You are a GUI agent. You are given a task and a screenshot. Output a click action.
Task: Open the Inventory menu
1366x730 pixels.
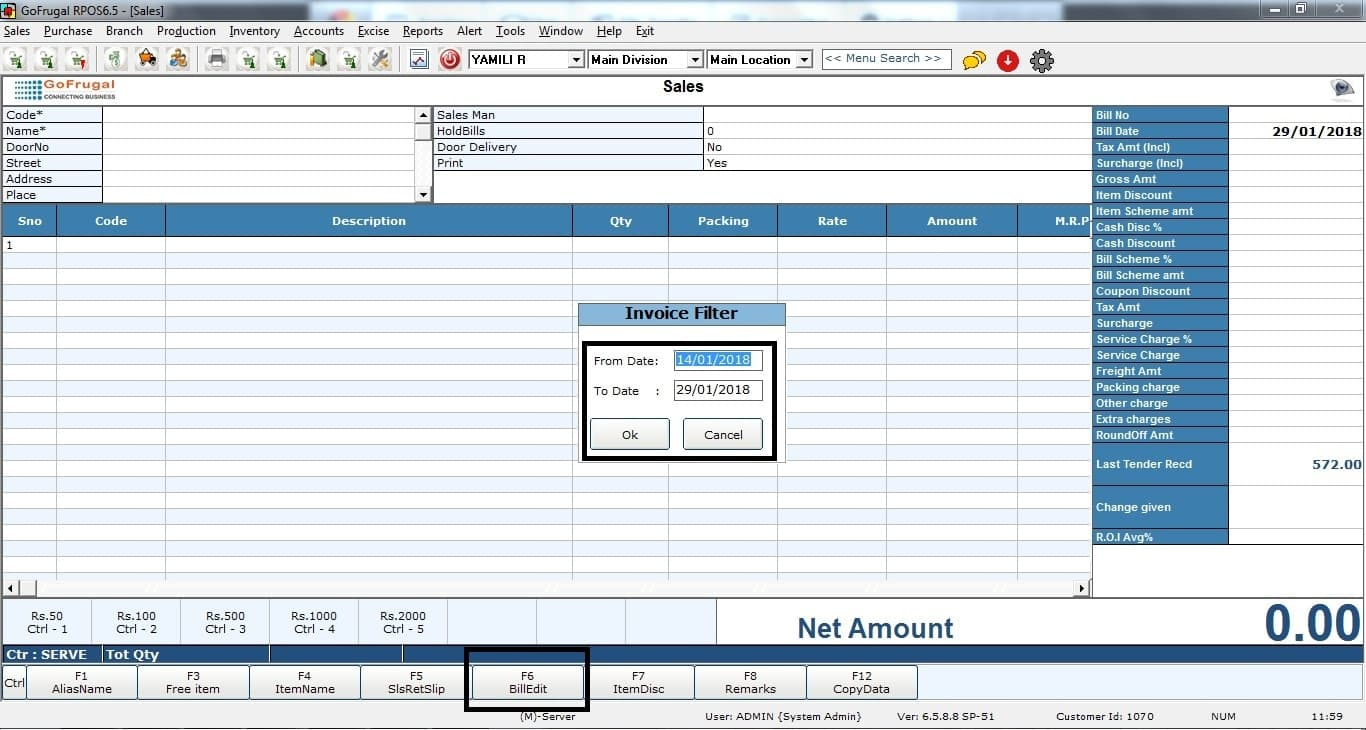pyautogui.click(x=254, y=31)
